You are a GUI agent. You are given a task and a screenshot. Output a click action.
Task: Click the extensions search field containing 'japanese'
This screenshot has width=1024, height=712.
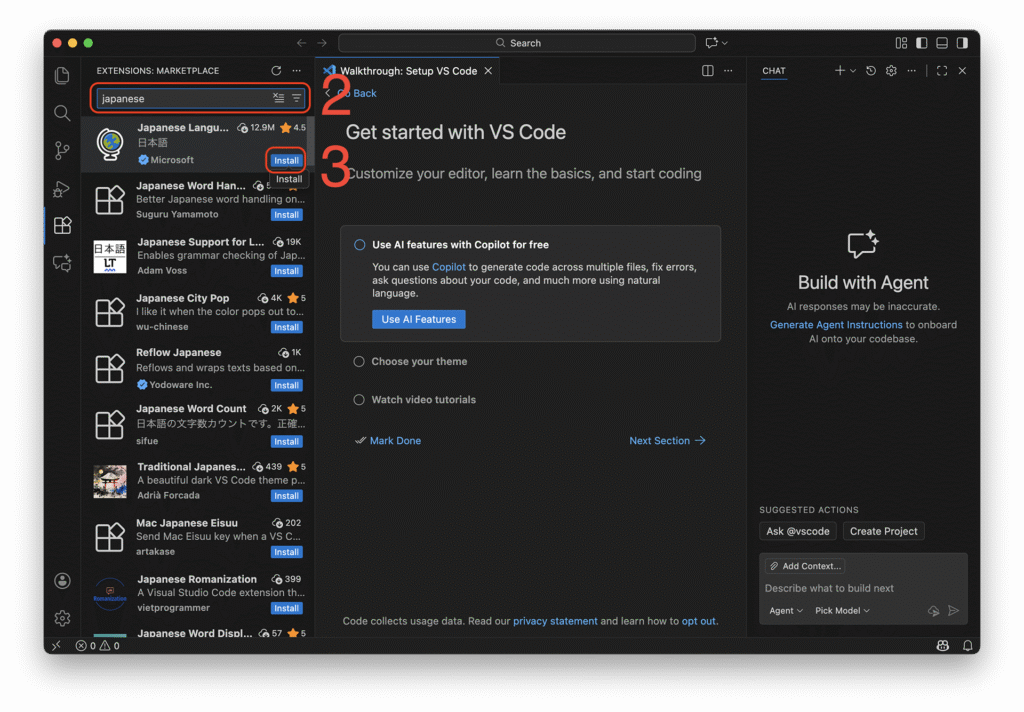183,99
